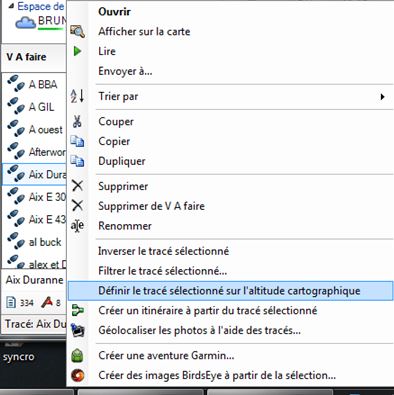
Task: Click the X icon next to Supprimer
Action: (77, 186)
